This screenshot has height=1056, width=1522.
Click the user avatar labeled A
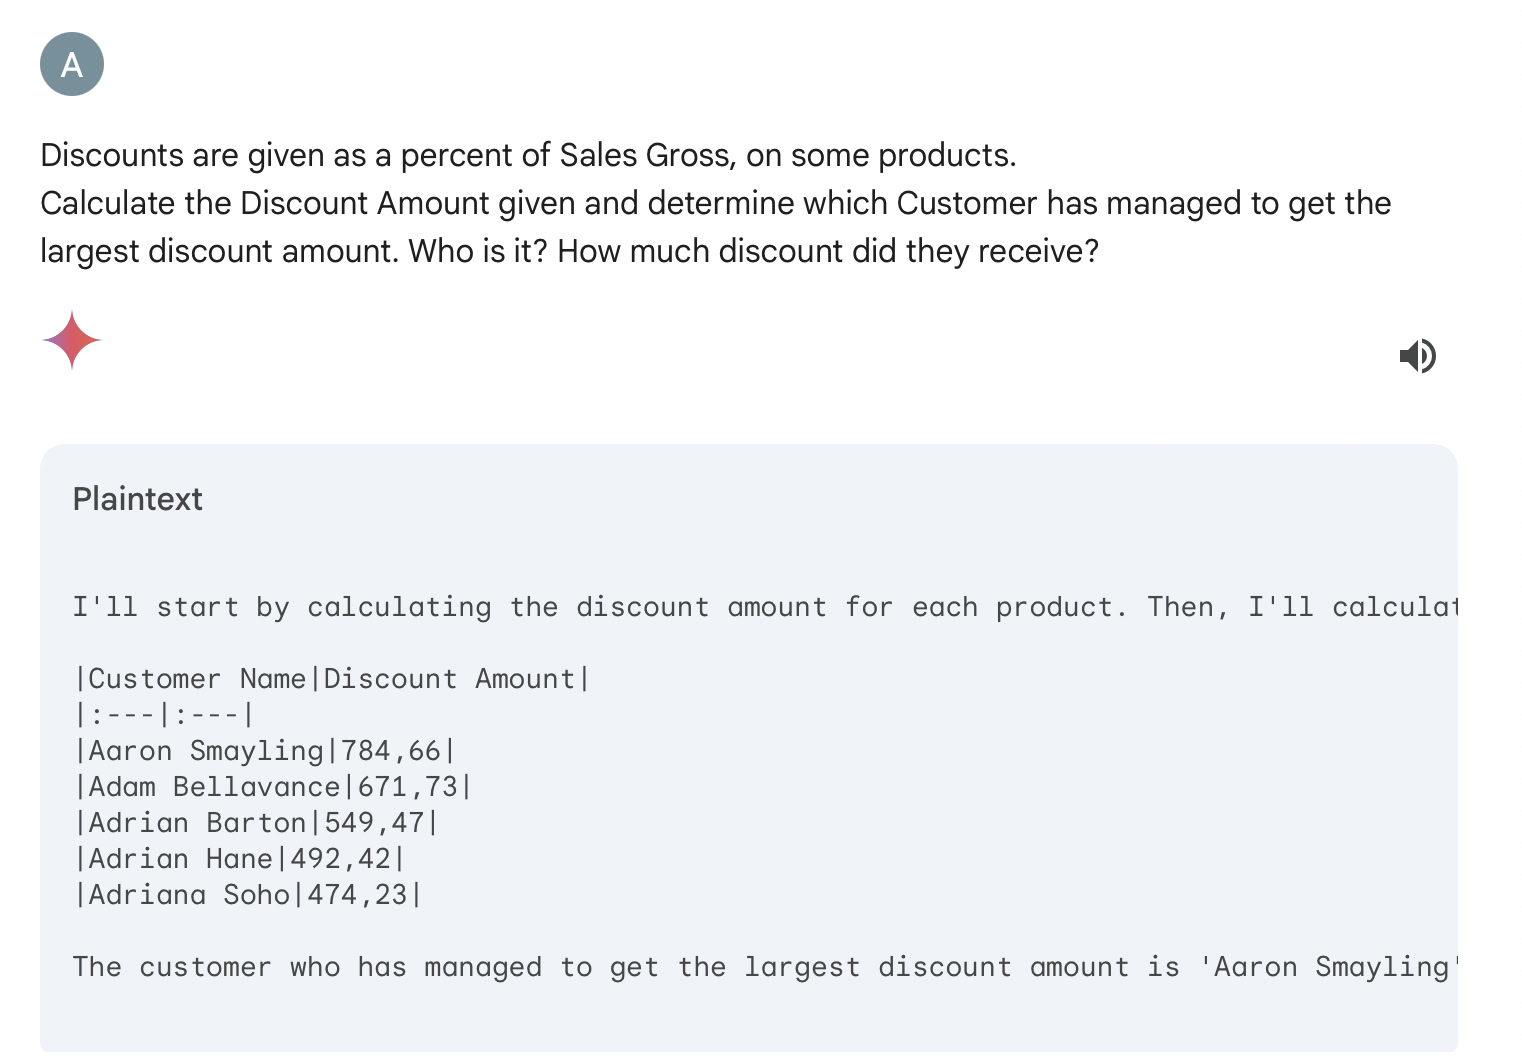(x=72, y=64)
